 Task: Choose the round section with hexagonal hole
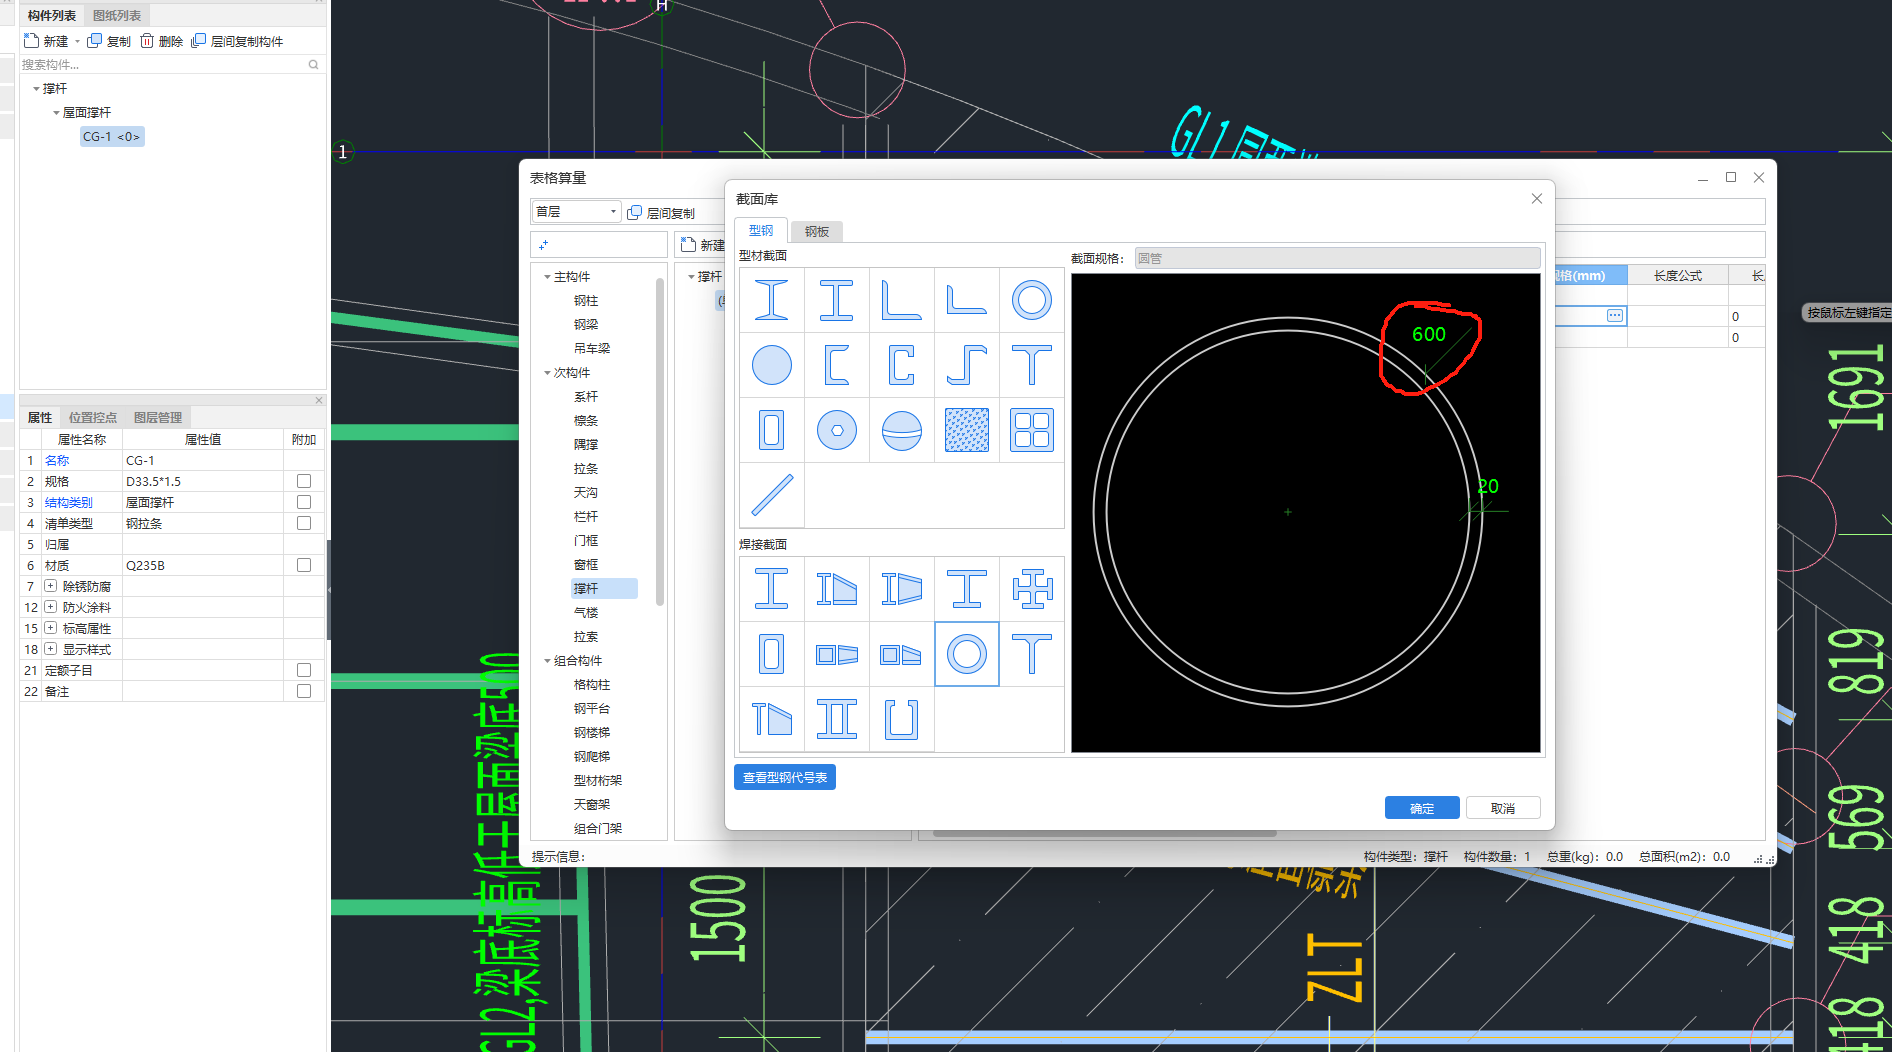pos(837,430)
